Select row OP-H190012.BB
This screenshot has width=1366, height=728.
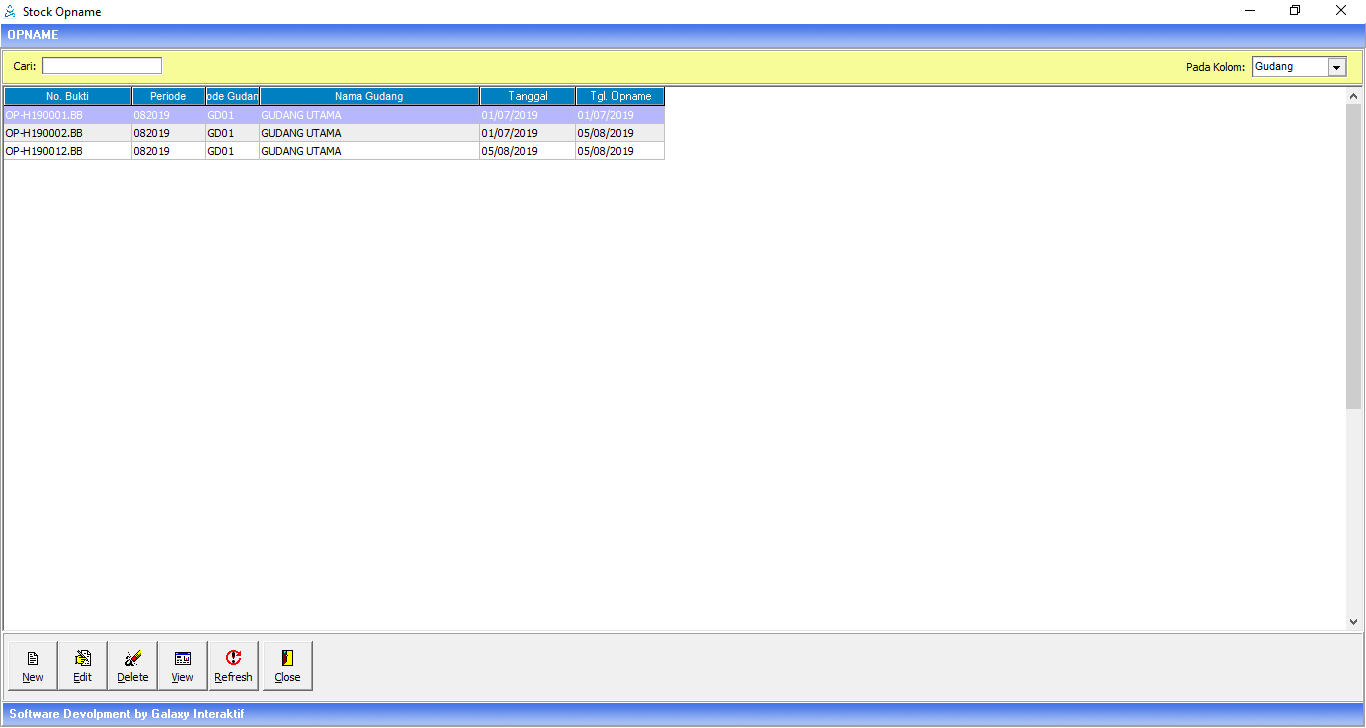tap(44, 151)
